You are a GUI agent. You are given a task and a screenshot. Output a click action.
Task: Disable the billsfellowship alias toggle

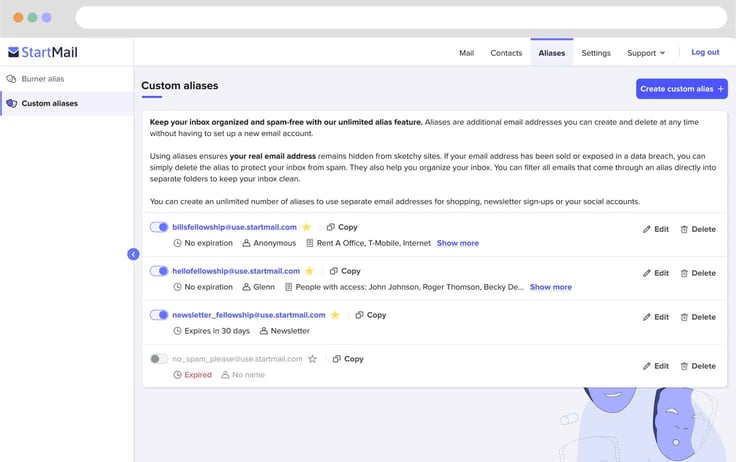pos(159,227)
